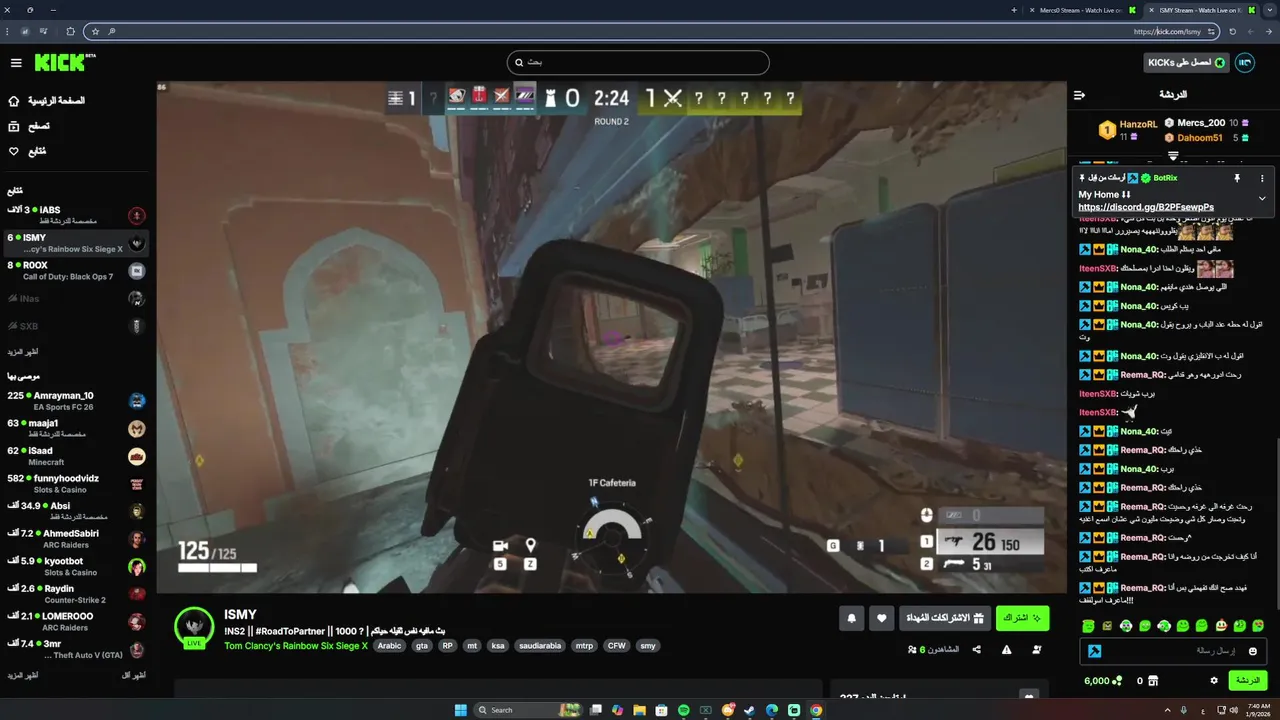This screenshot has height=720, width=1280.
Task: Open Spotify from the taskbar
Action: click(683, 710)
